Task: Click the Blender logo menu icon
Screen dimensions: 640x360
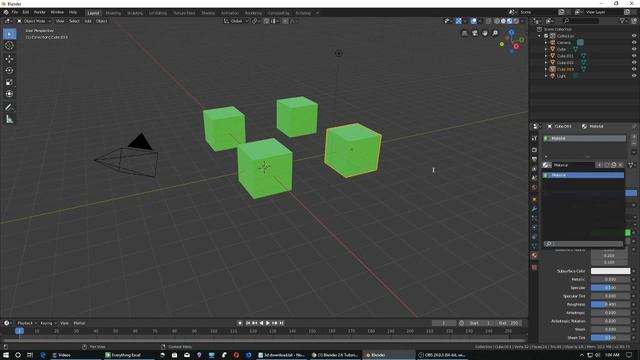Action: [x=6, y=13]
